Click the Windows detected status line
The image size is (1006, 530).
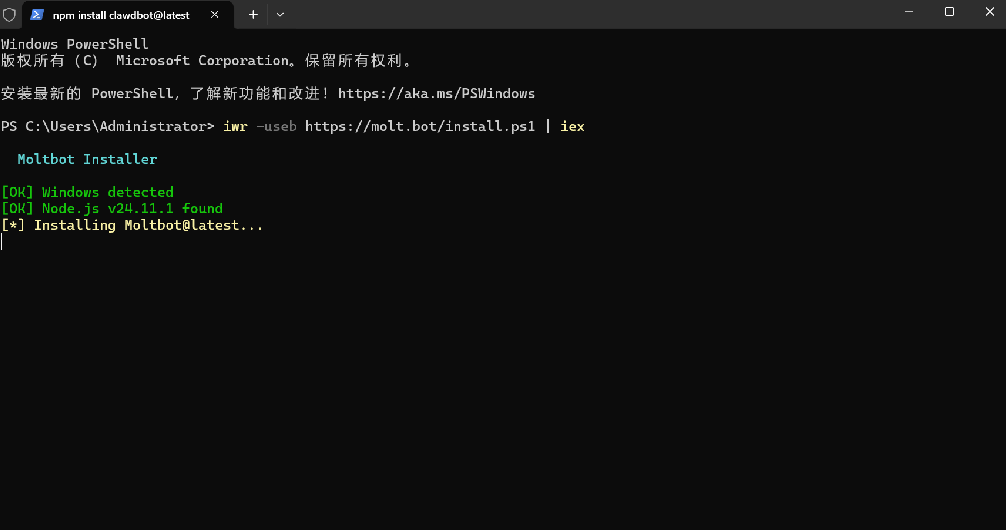tap(88, 192)
